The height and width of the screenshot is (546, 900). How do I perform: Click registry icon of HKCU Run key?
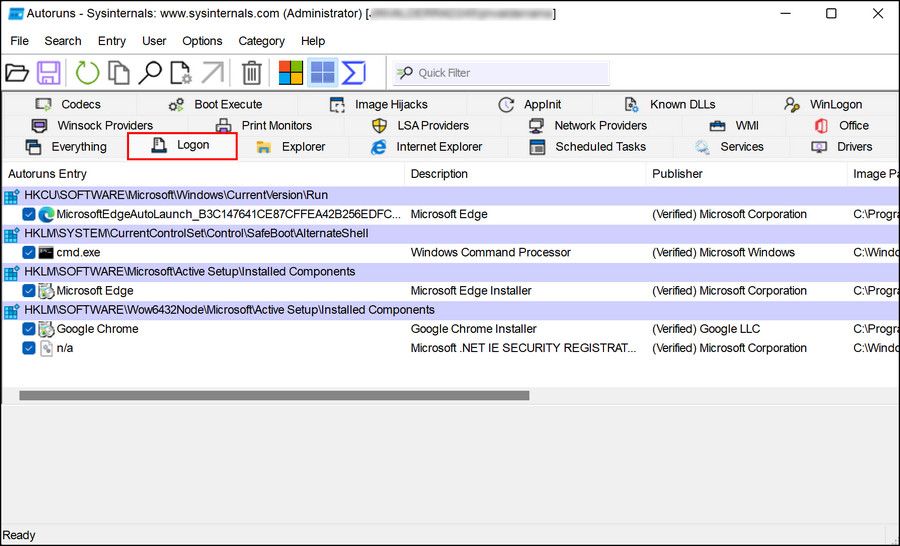[x=11, y=197]
